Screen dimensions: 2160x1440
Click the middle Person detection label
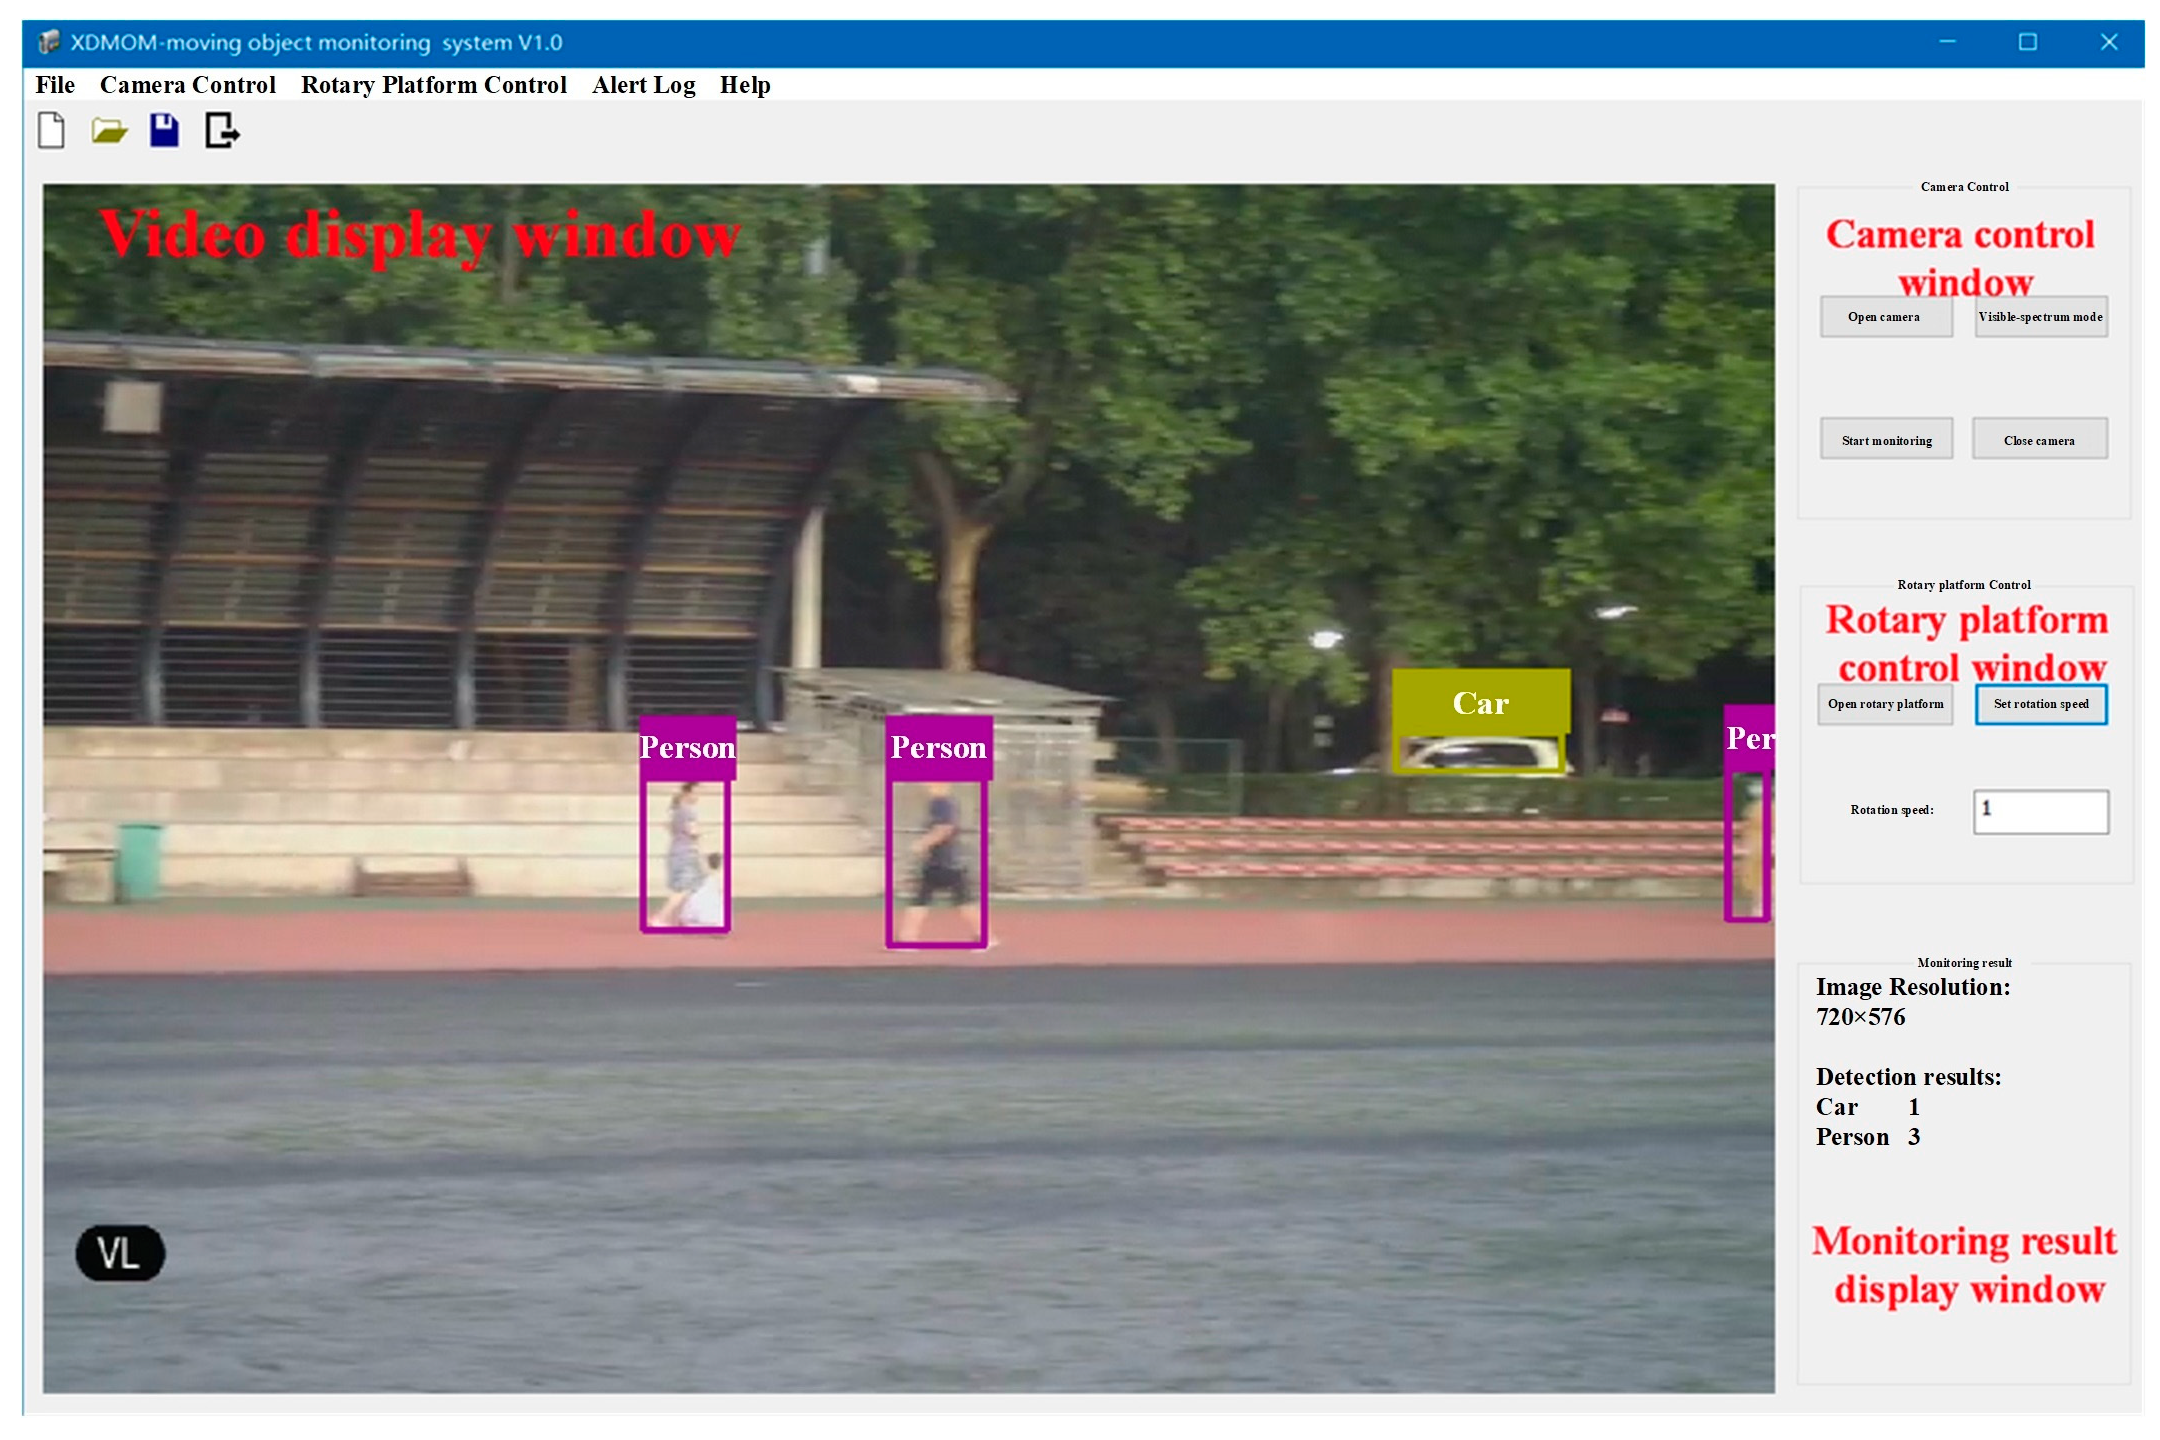click(938, 747)
